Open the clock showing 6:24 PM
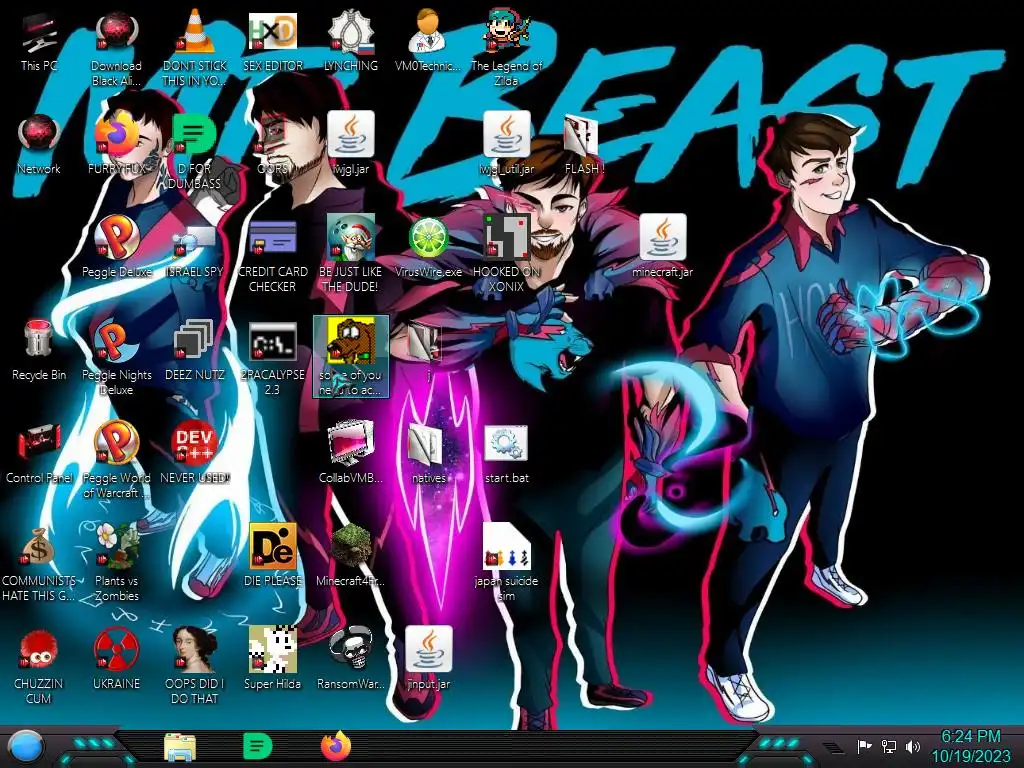 970,737
